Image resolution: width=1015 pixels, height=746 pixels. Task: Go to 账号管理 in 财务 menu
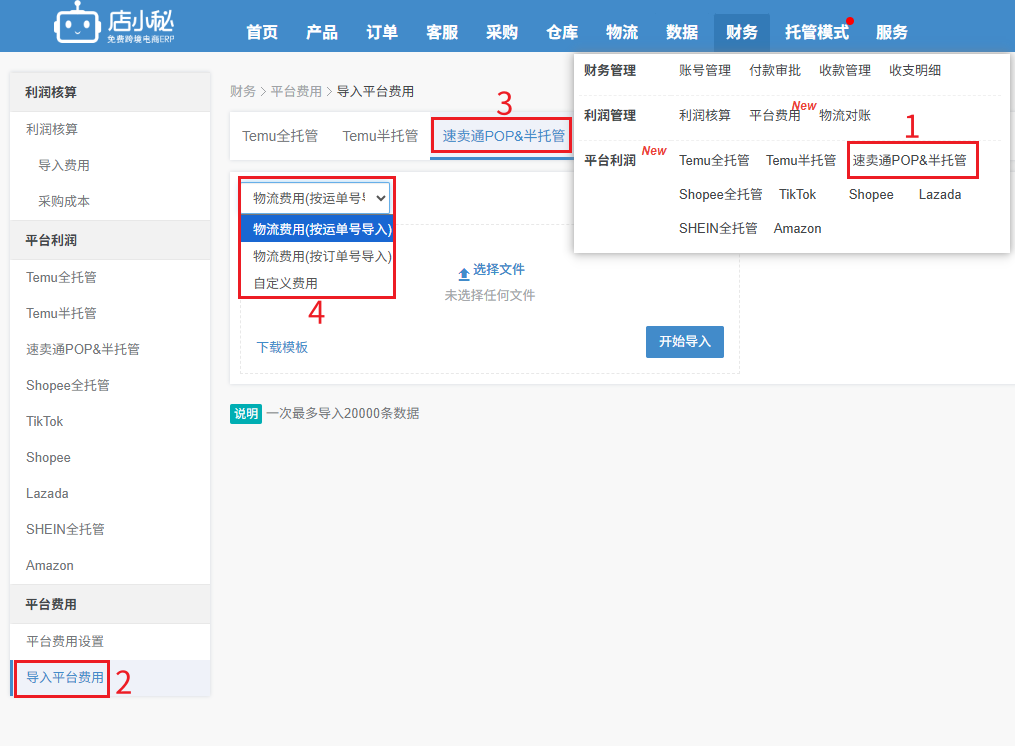point(705,71)
